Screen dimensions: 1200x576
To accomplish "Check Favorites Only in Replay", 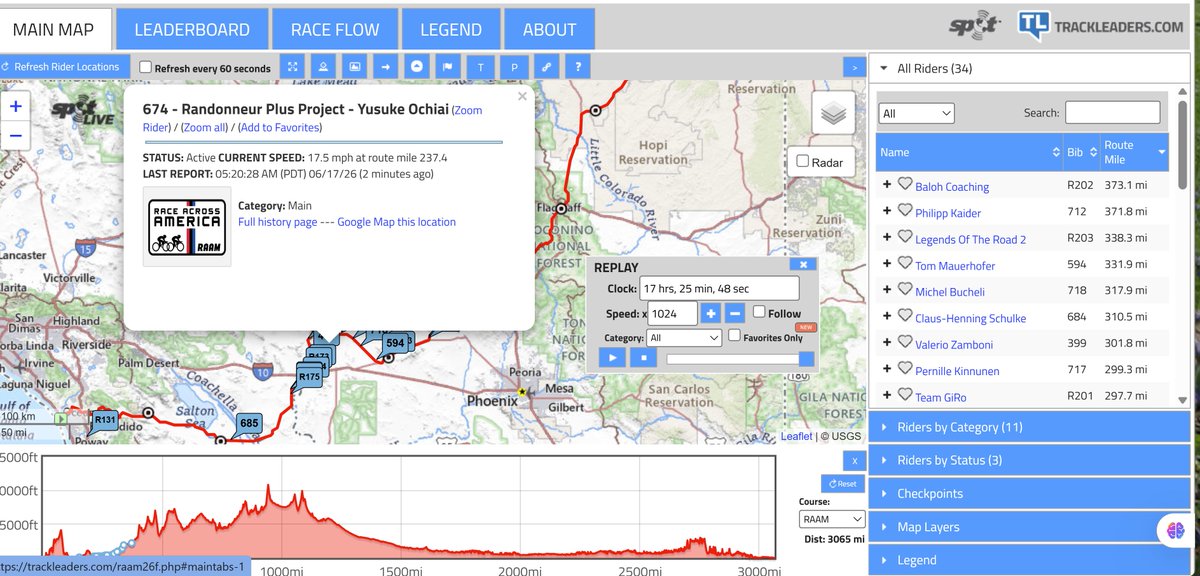I will click(735, 336).
